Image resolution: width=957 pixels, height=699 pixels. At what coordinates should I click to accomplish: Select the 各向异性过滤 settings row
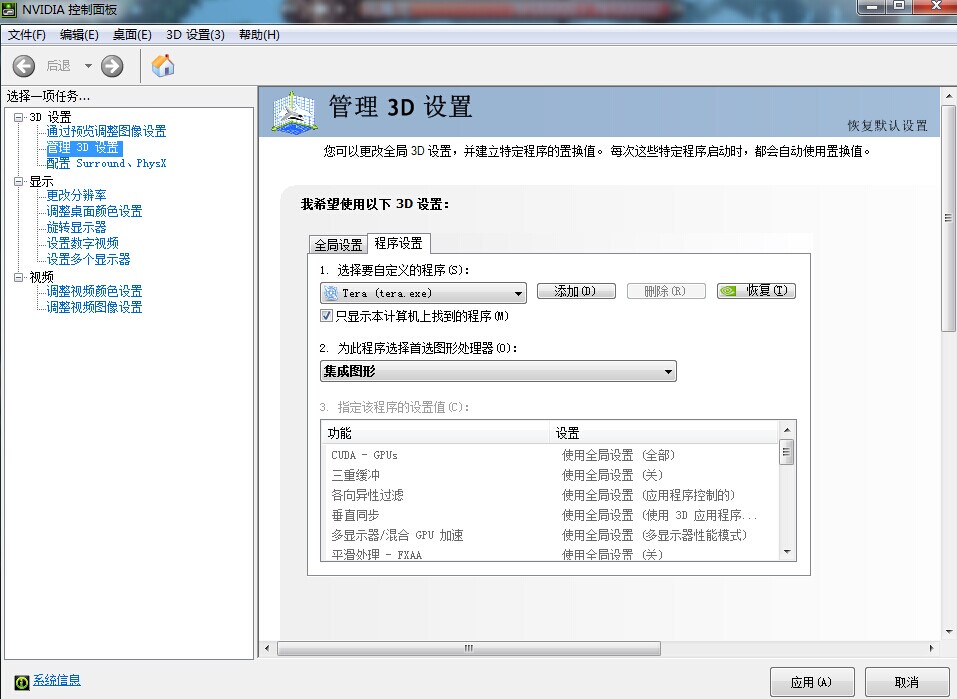[549, 495]
